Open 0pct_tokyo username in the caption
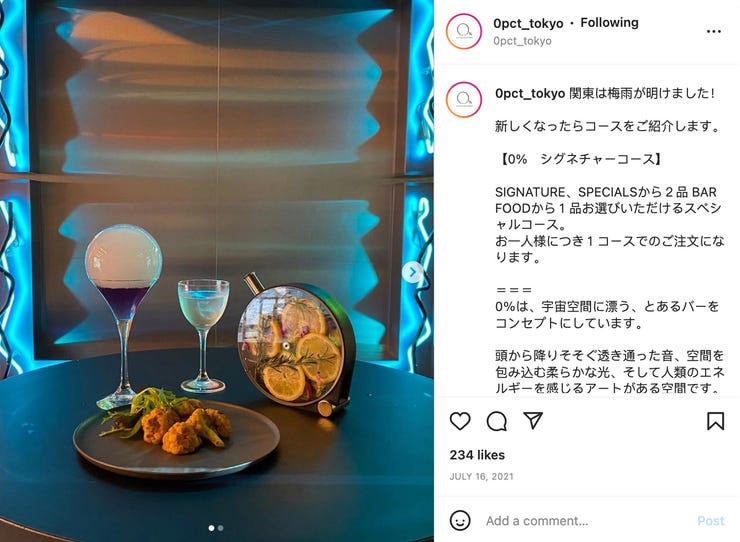The image size is (740, 542). [x=530, y=93]
